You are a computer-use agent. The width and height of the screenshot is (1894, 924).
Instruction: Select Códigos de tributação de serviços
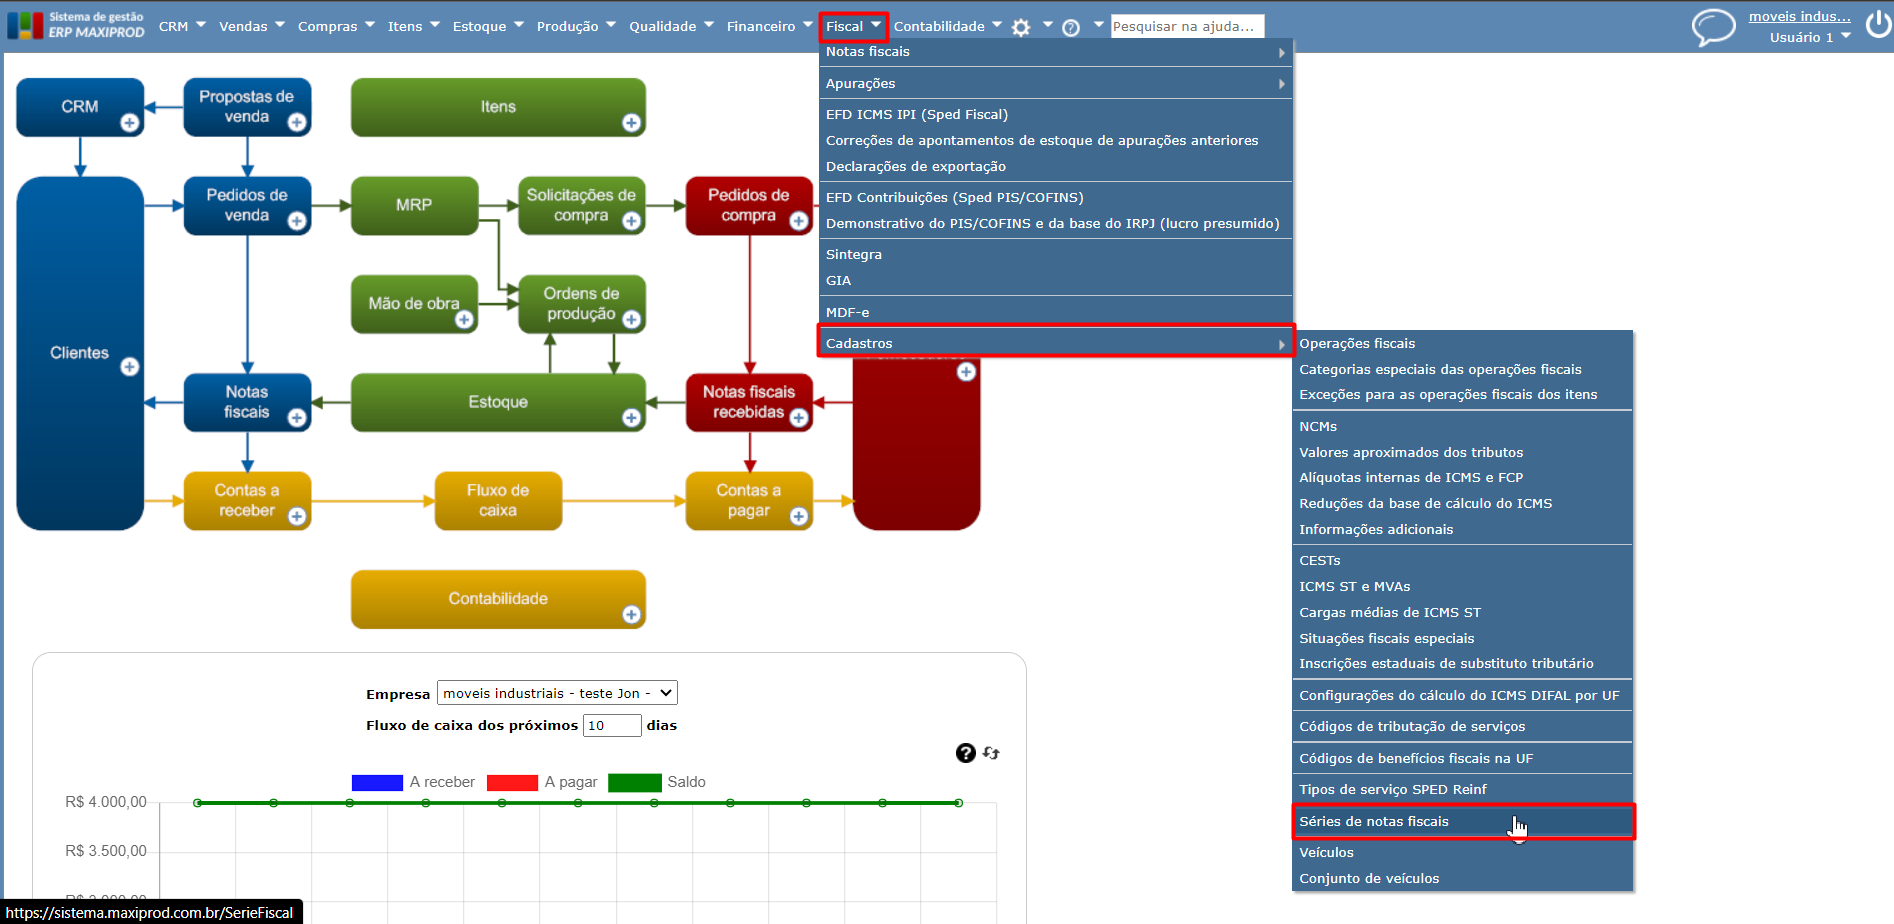coord(1463,726)
